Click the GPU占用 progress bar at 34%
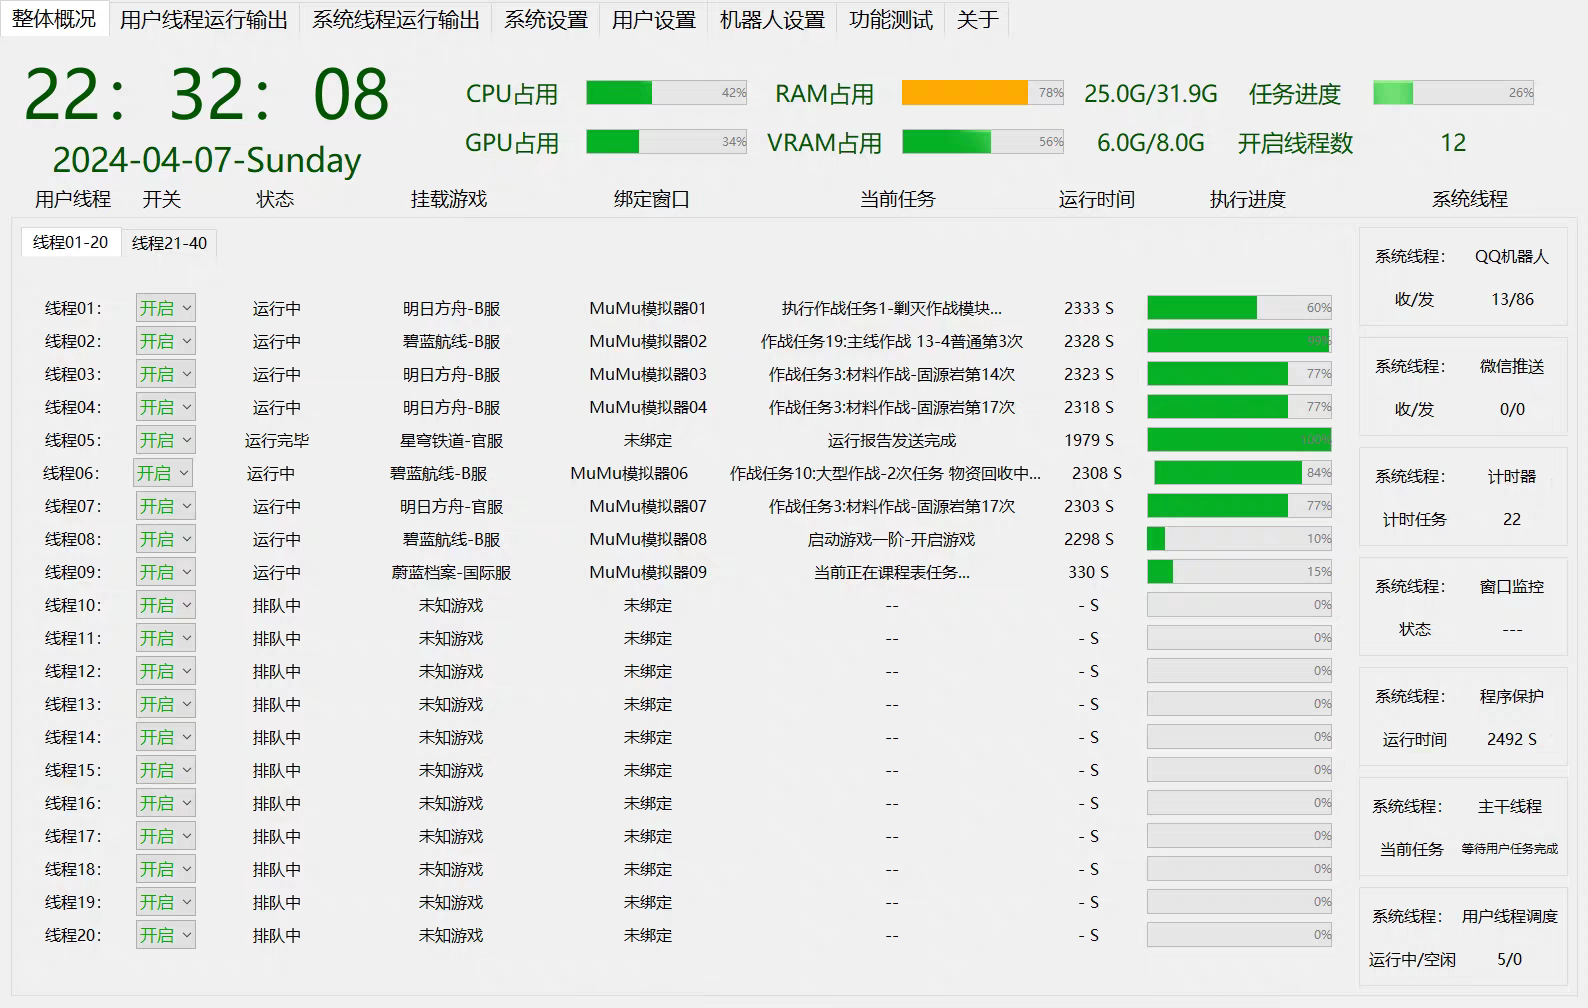The image size is (1588, 1008). [667, 142]
